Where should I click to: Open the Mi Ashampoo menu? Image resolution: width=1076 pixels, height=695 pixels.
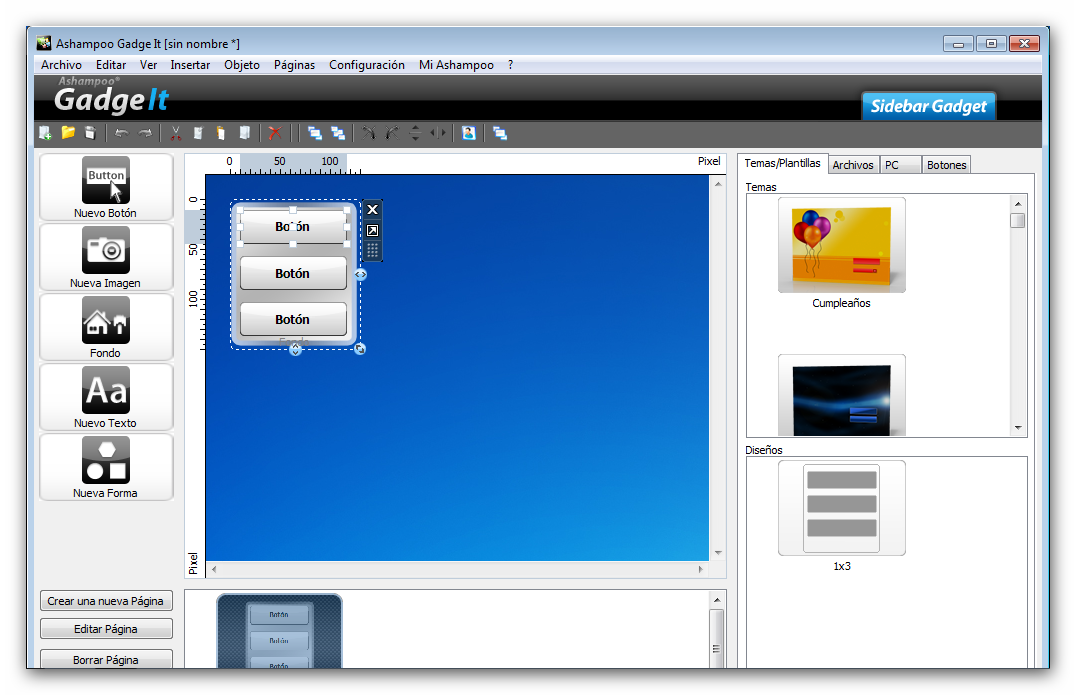click(x=456, y=64)
